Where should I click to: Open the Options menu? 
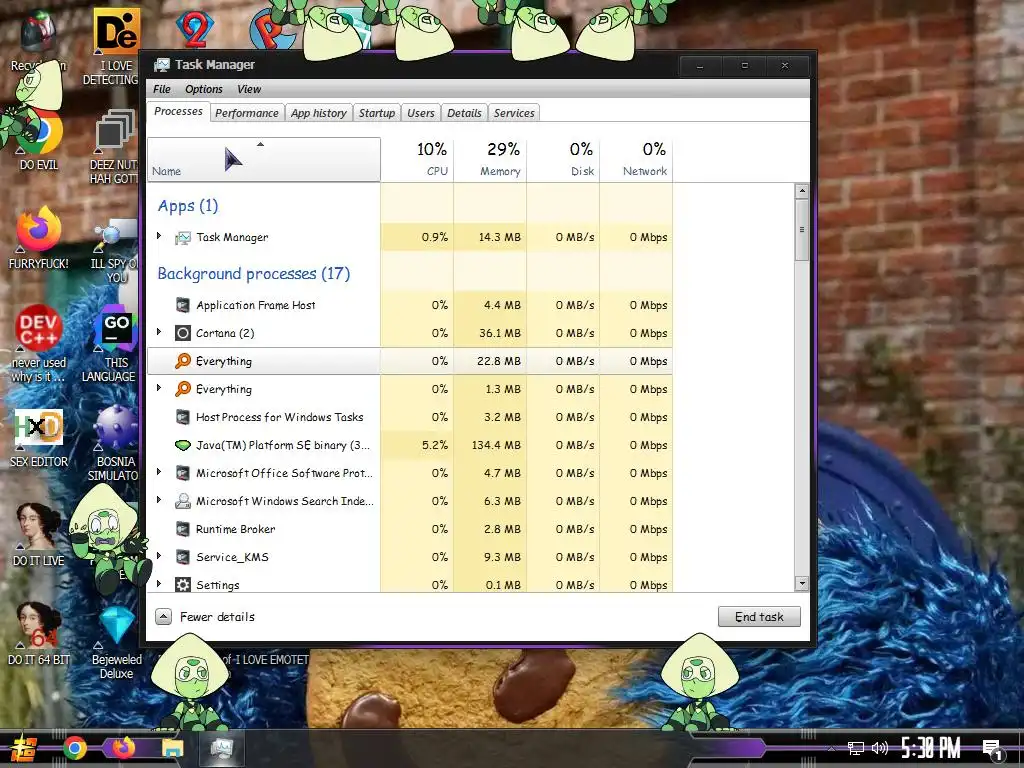[x=203, y=89]
